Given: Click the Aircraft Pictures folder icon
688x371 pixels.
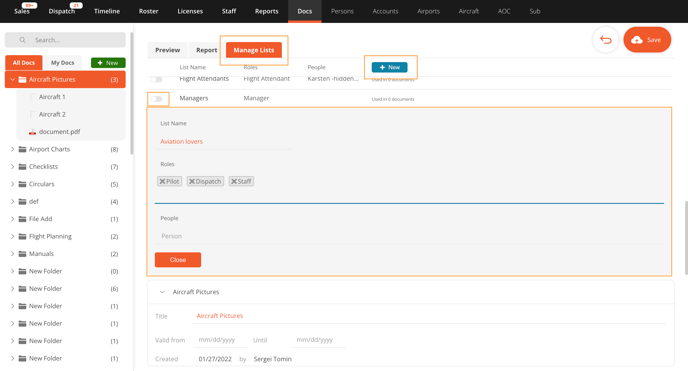Looking at the screenshot, I should point(22,79).
